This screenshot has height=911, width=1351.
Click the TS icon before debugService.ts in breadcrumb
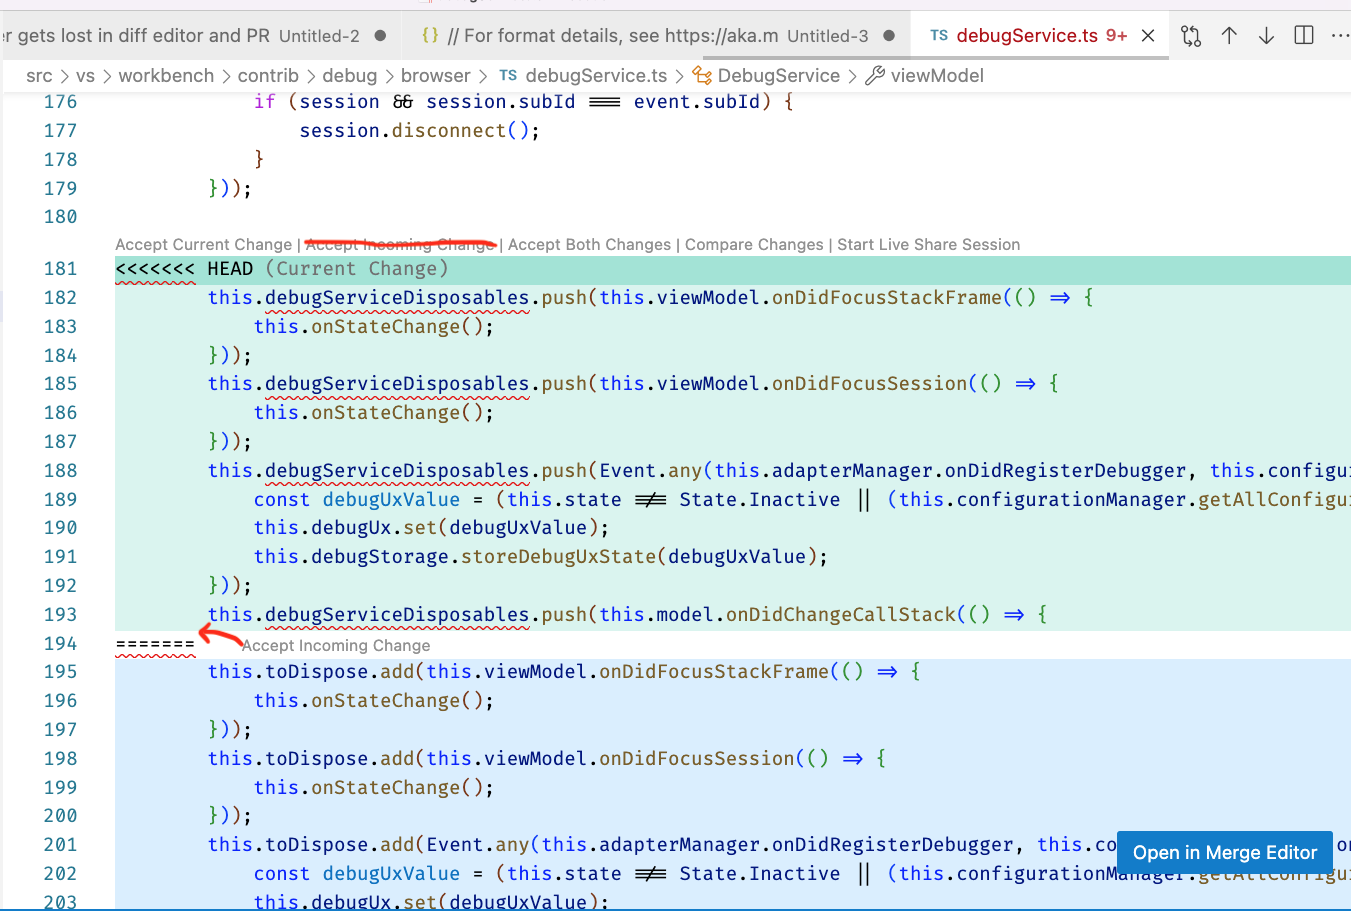point(507,75)
